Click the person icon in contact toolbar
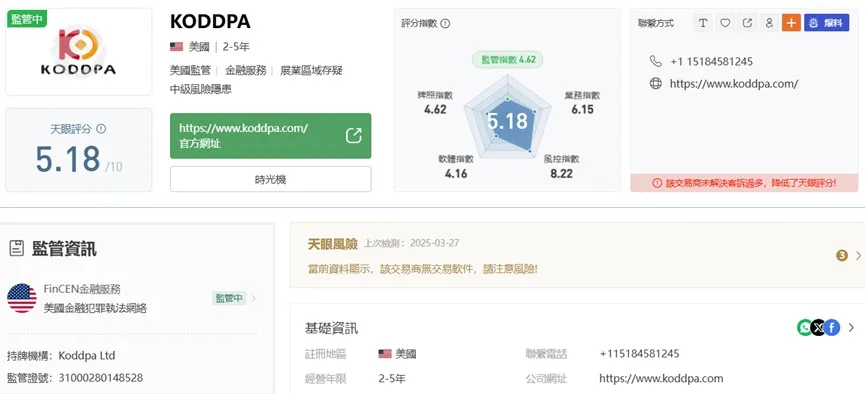The image size is (865, 394). pyautogui.click(x=769, y=23)
